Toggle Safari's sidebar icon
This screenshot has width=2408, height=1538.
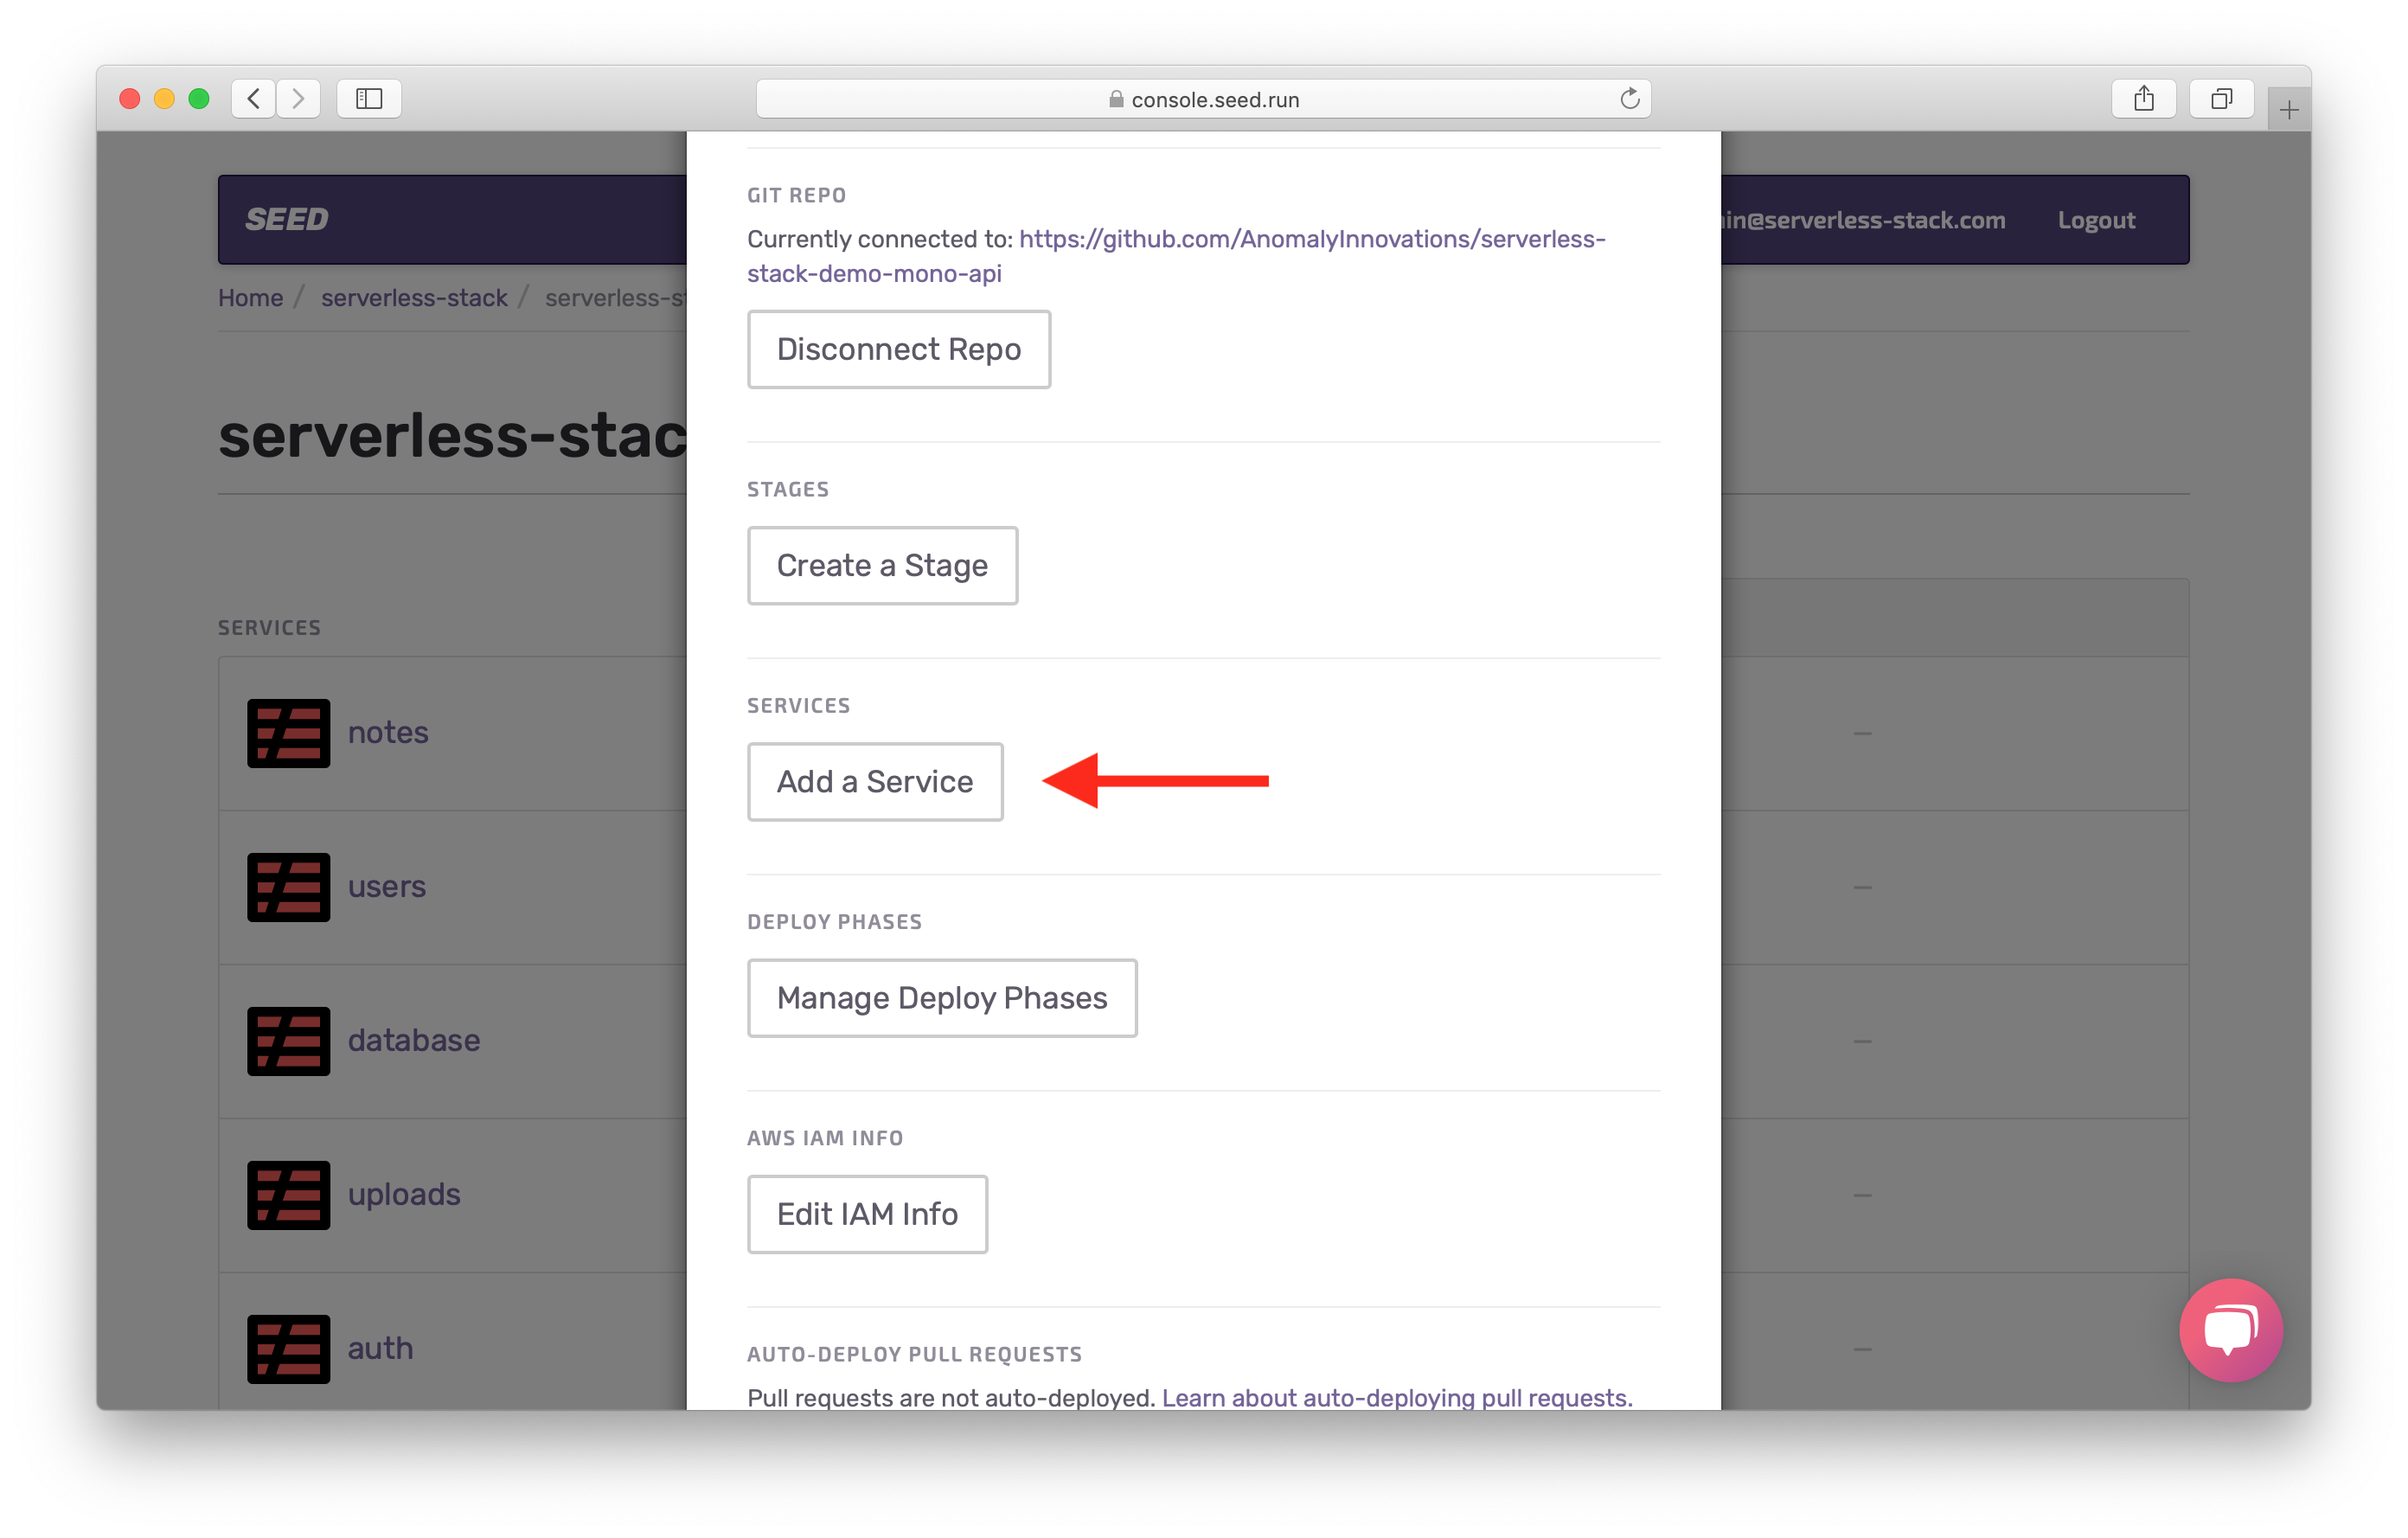click(369, 99)
